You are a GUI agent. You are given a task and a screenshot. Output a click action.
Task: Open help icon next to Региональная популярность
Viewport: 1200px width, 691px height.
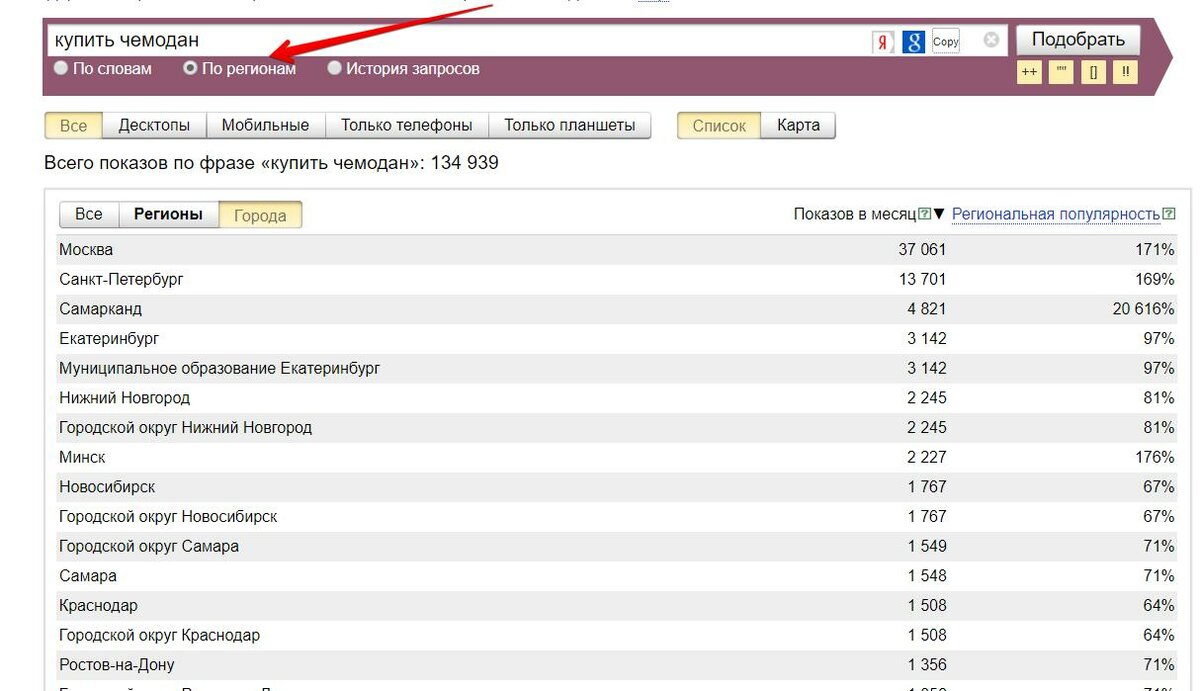[x=1169, y=214]
